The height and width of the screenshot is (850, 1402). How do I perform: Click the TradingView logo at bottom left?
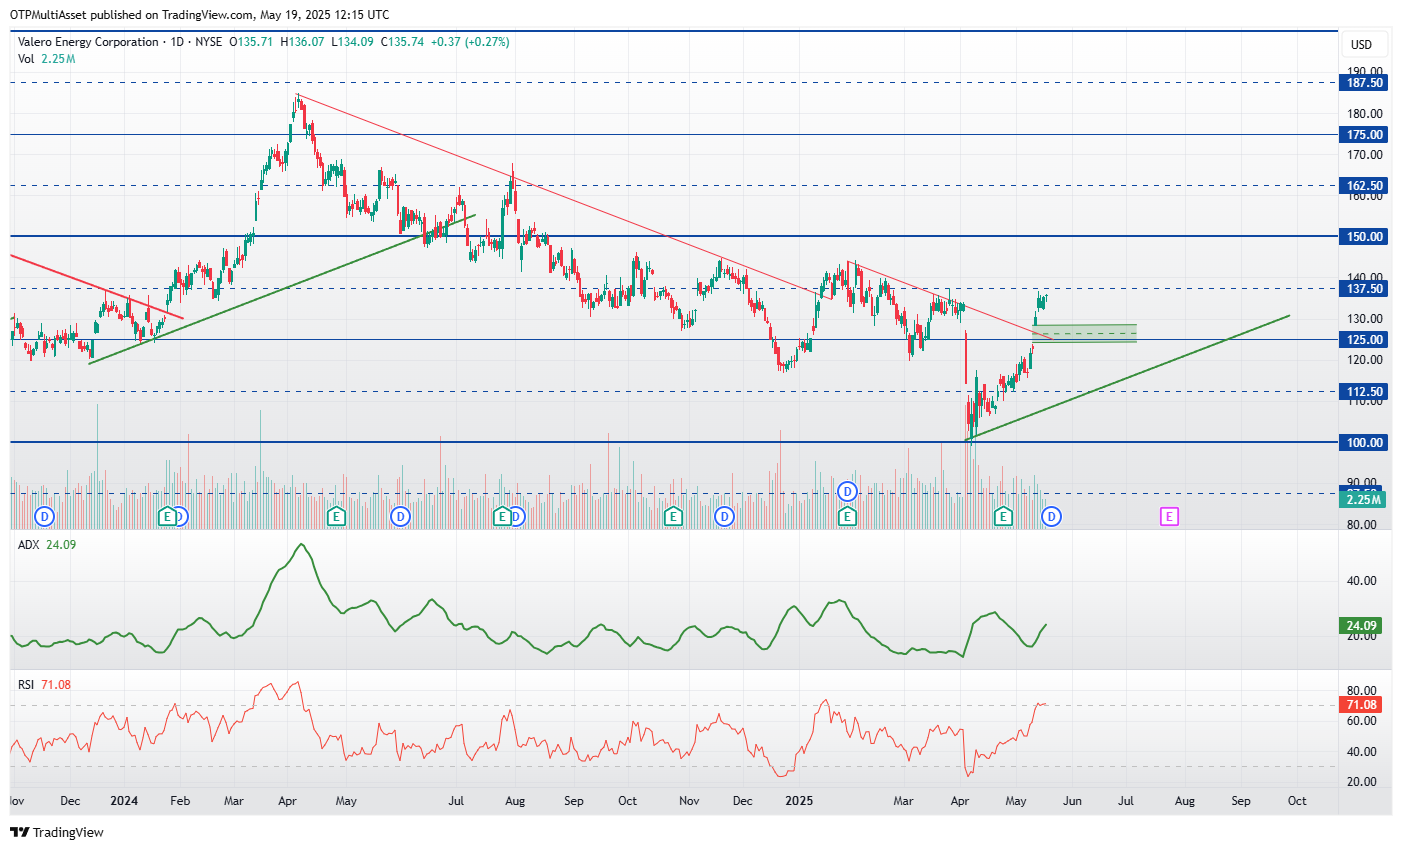coord(57,832)
